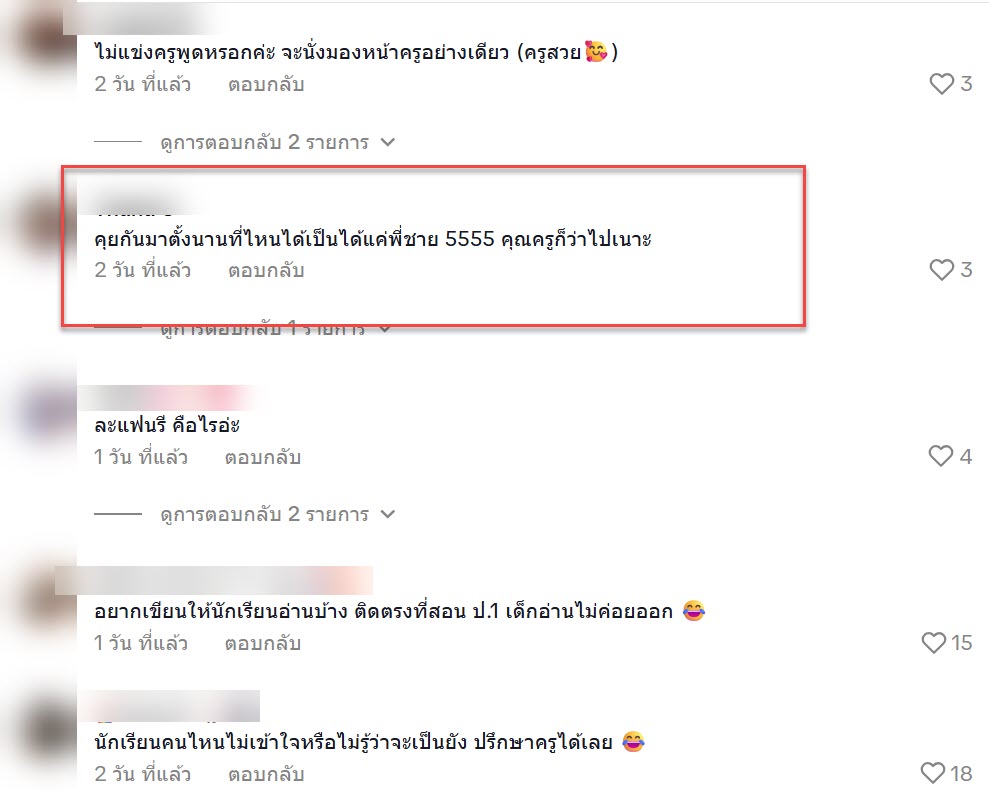This screenshot has height=804, width=989.
Task: Like the comment with 18 likes about ปรึกษาครู
Action: click(x=933, y=773)
